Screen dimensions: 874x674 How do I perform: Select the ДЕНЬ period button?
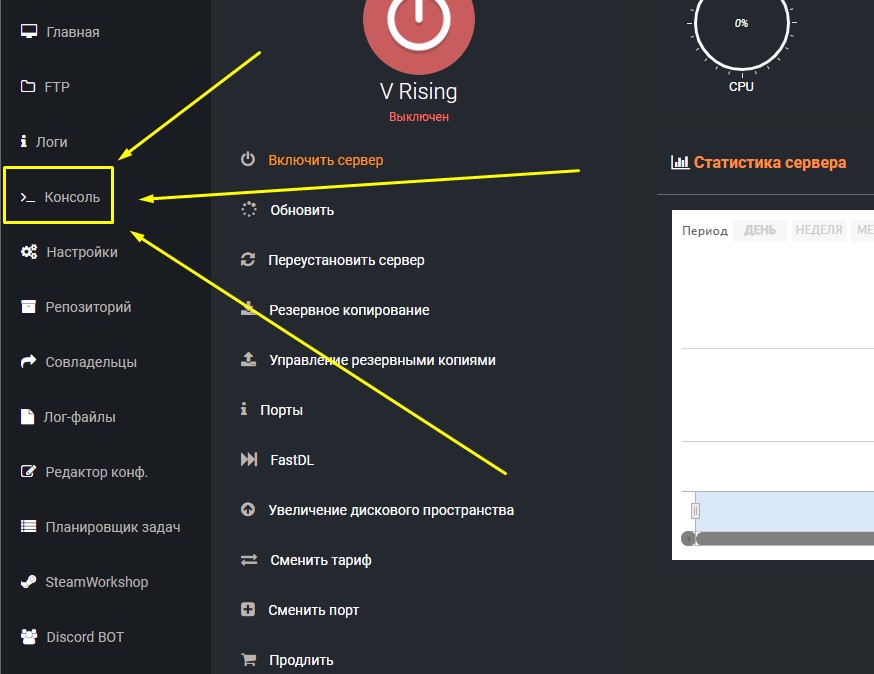point(759,230)
